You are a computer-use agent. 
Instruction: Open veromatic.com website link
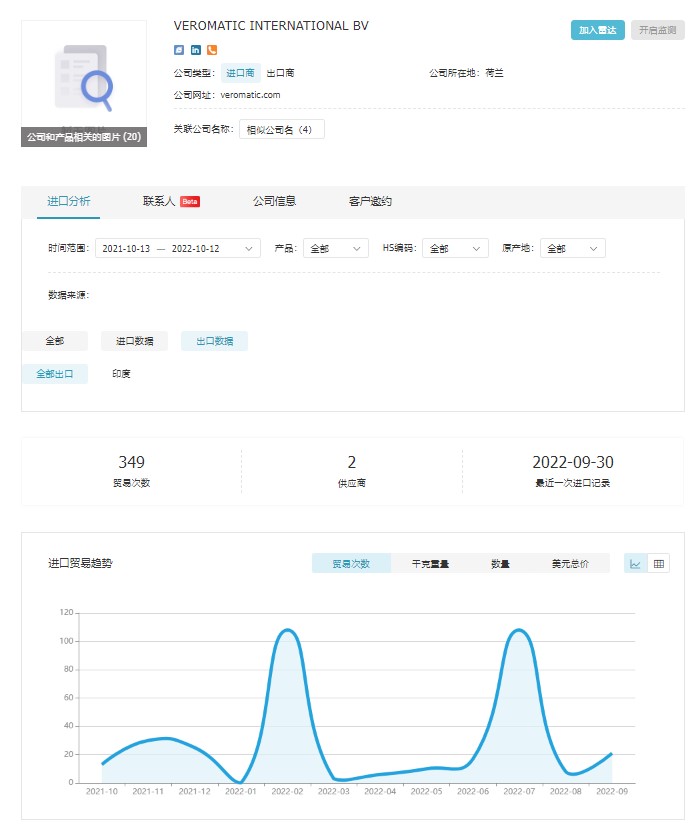point(250,95)
